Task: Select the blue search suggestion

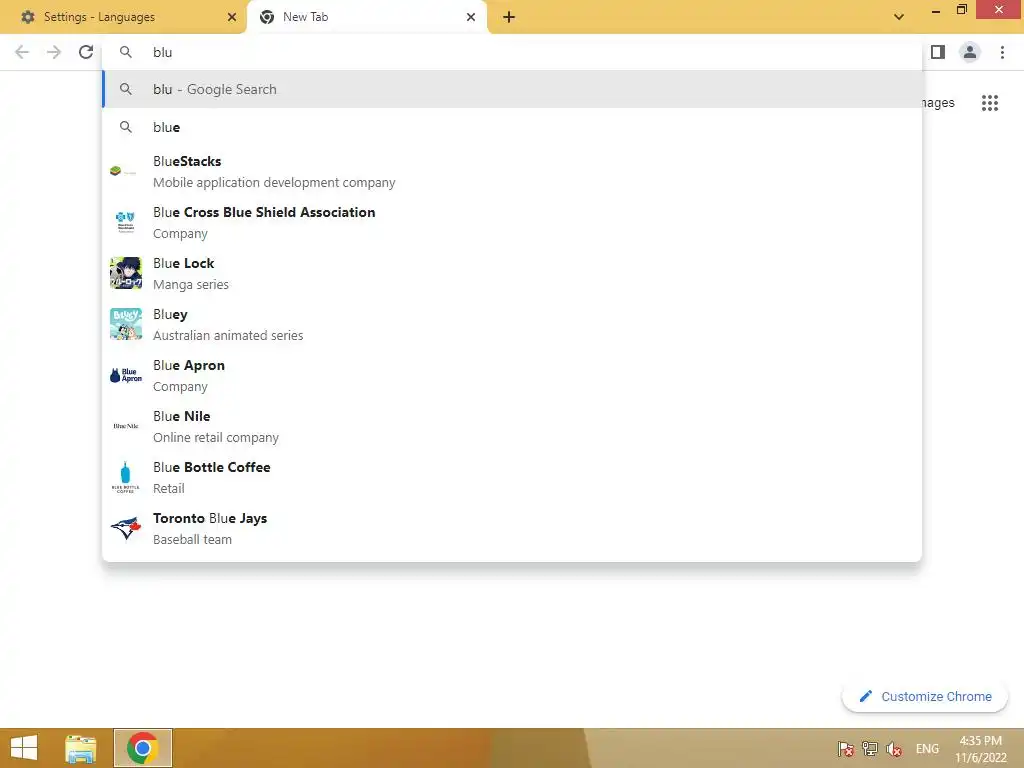Action: [x=513, y=127]
